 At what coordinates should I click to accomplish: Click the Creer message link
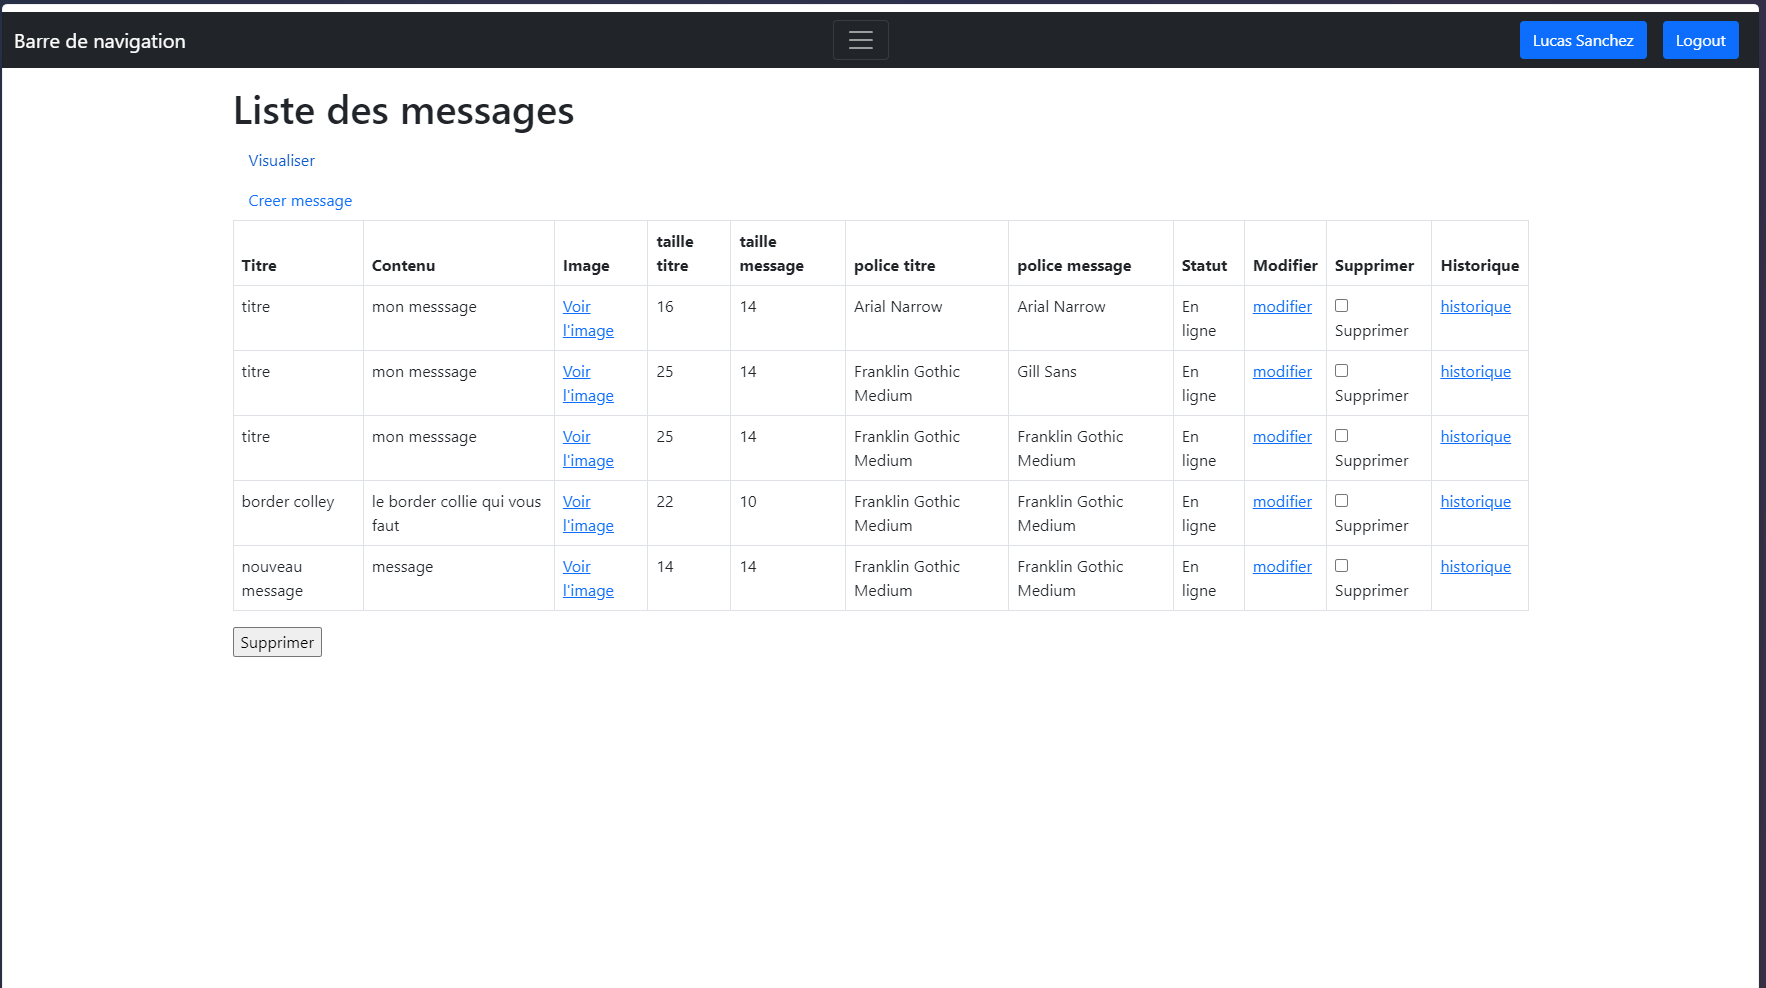(300, 201)
